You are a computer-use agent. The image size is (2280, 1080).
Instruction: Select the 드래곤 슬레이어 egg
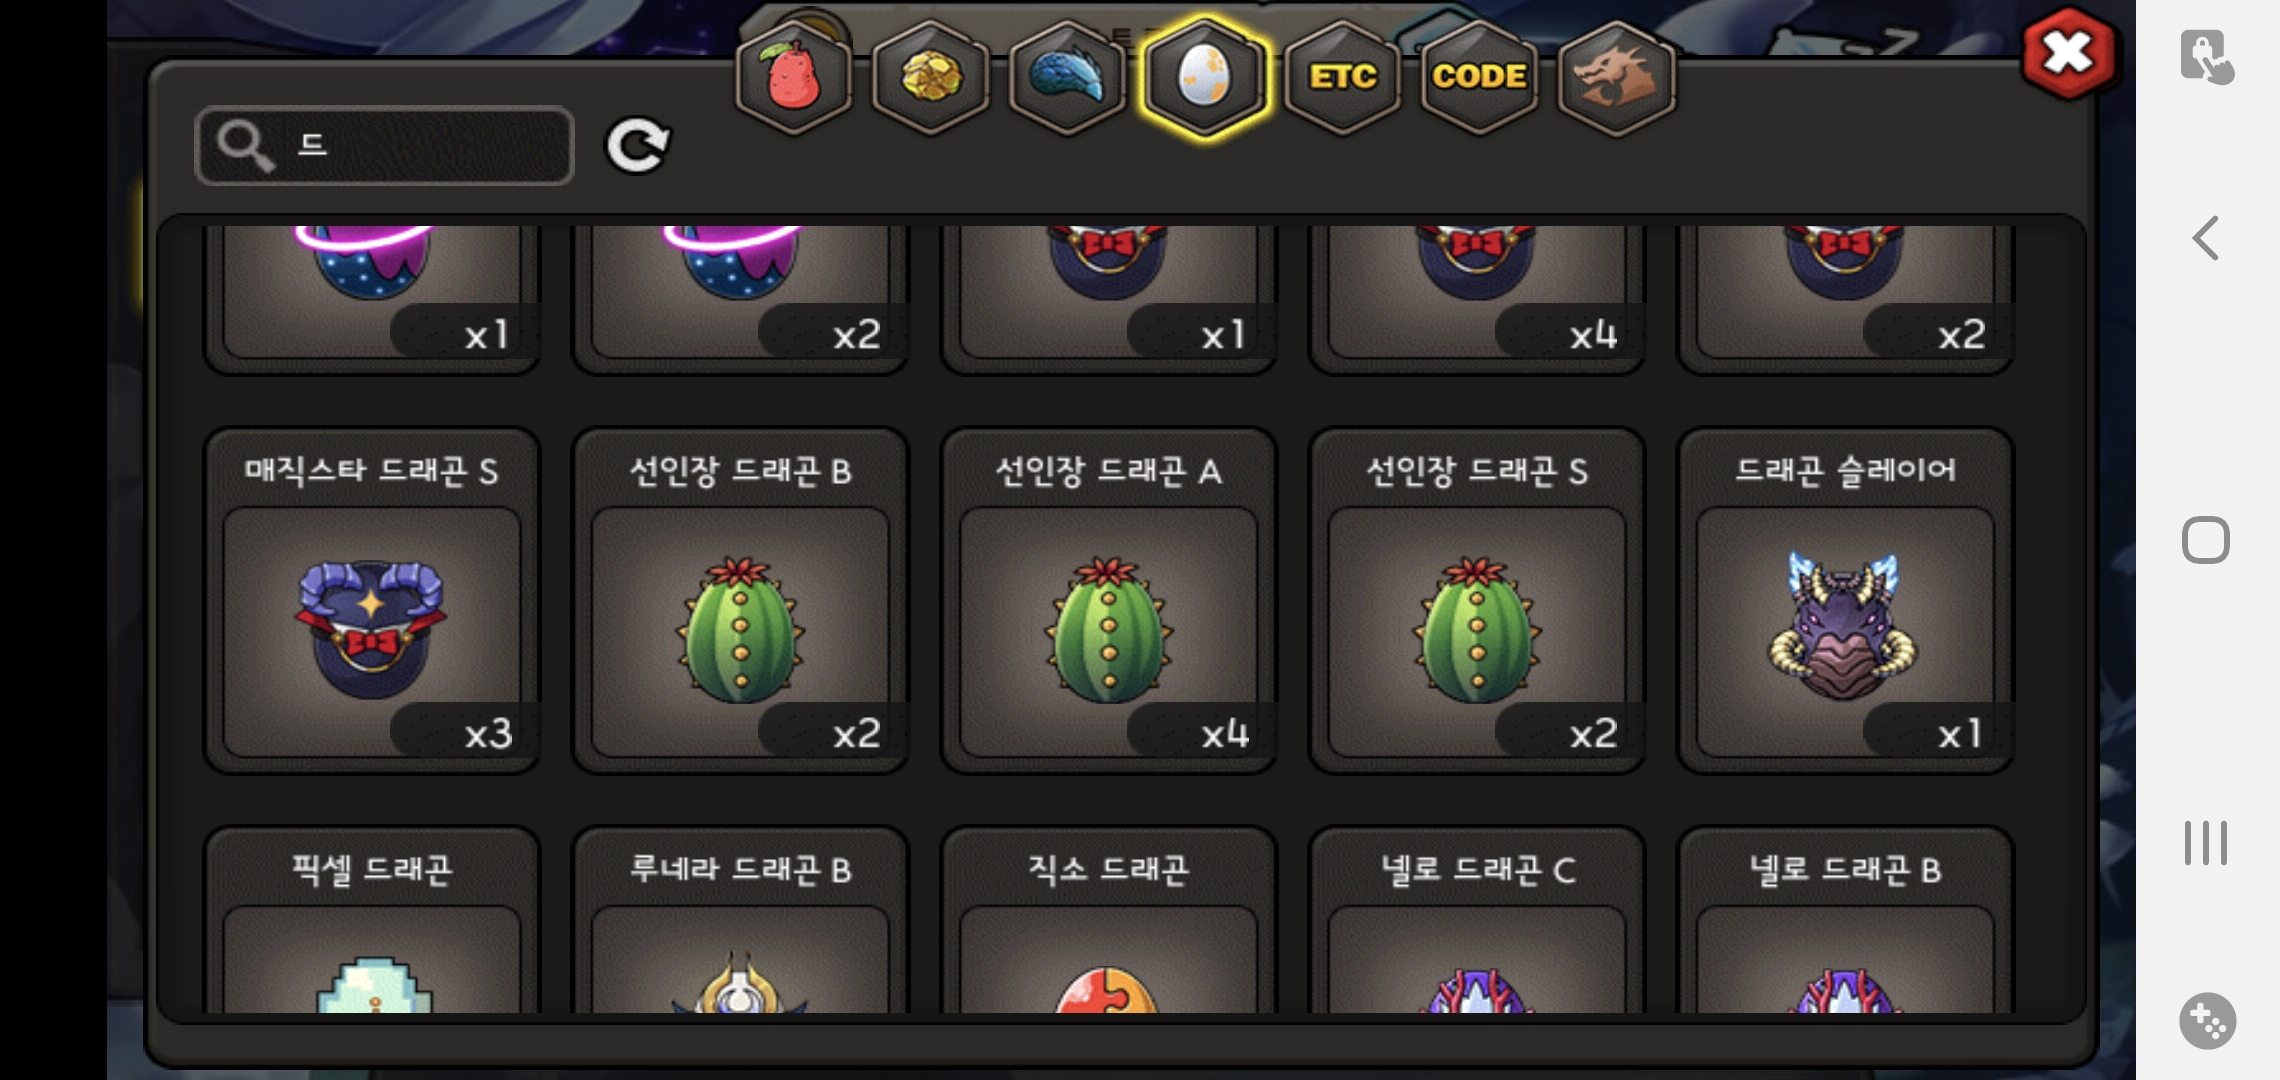1845,601
